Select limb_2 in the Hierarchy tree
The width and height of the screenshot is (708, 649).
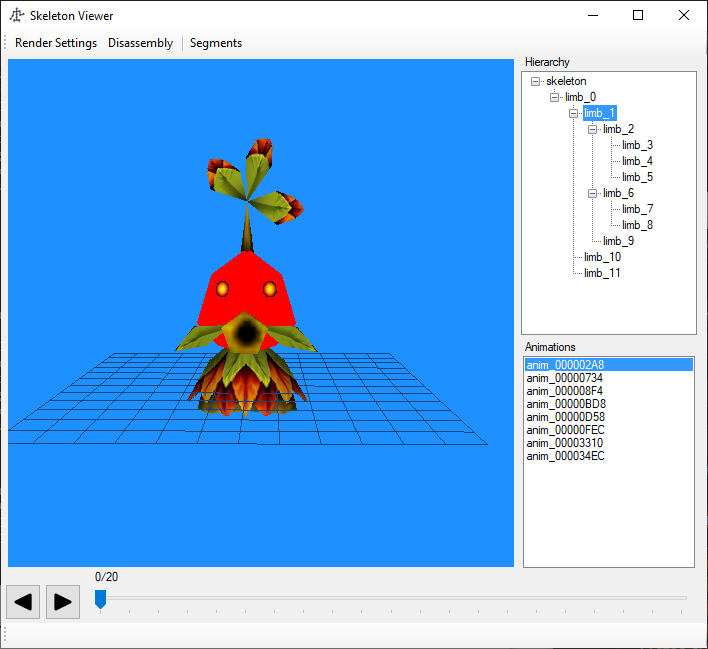[618, 129]
